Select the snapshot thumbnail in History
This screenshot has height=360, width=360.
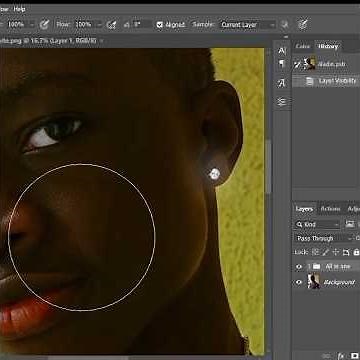310,64
